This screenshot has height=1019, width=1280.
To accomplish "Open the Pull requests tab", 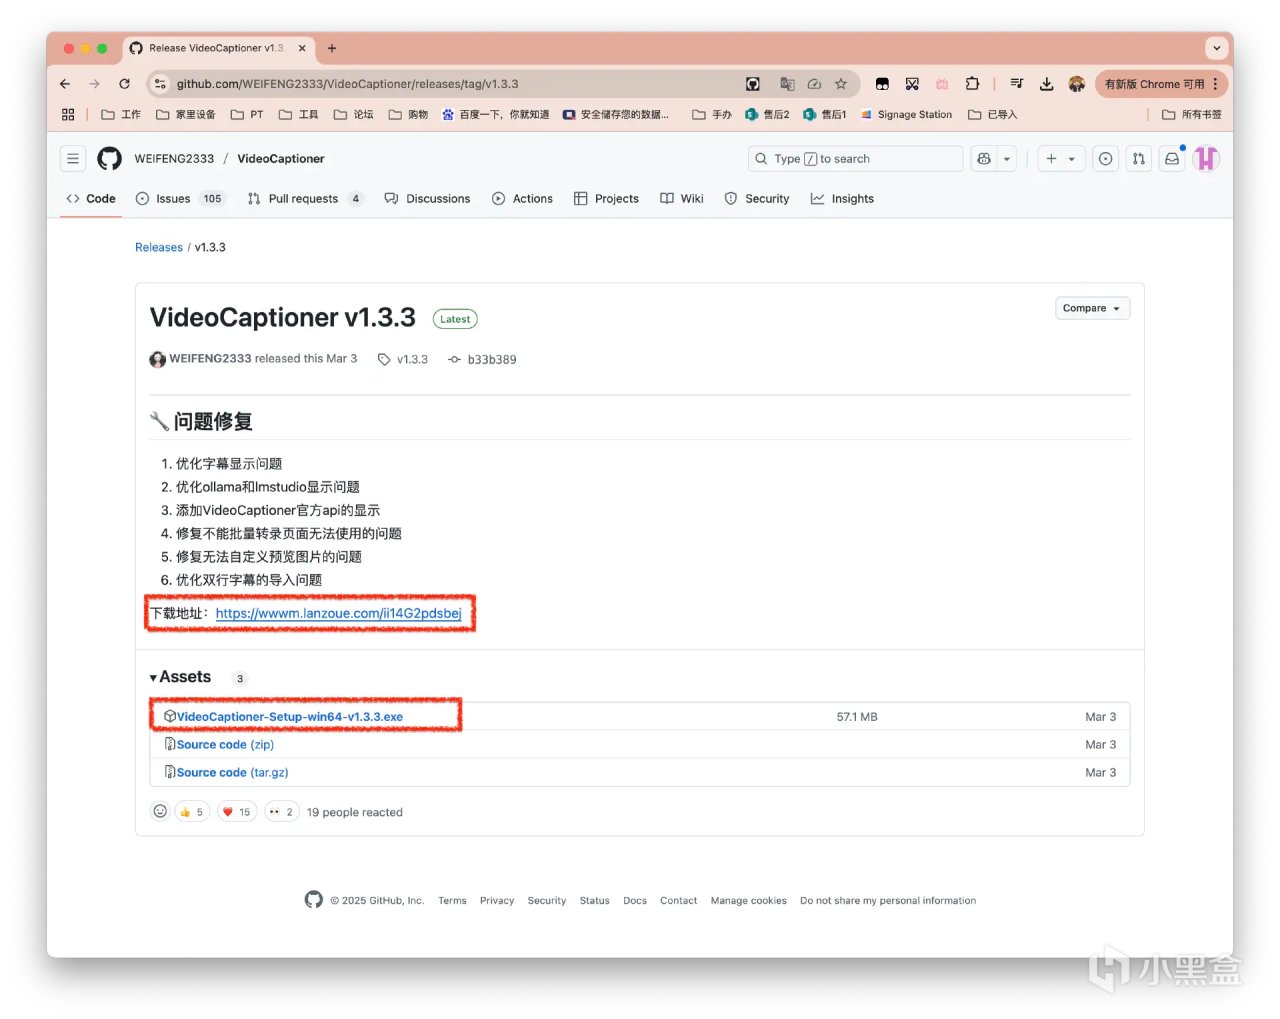I will [304, 199].
